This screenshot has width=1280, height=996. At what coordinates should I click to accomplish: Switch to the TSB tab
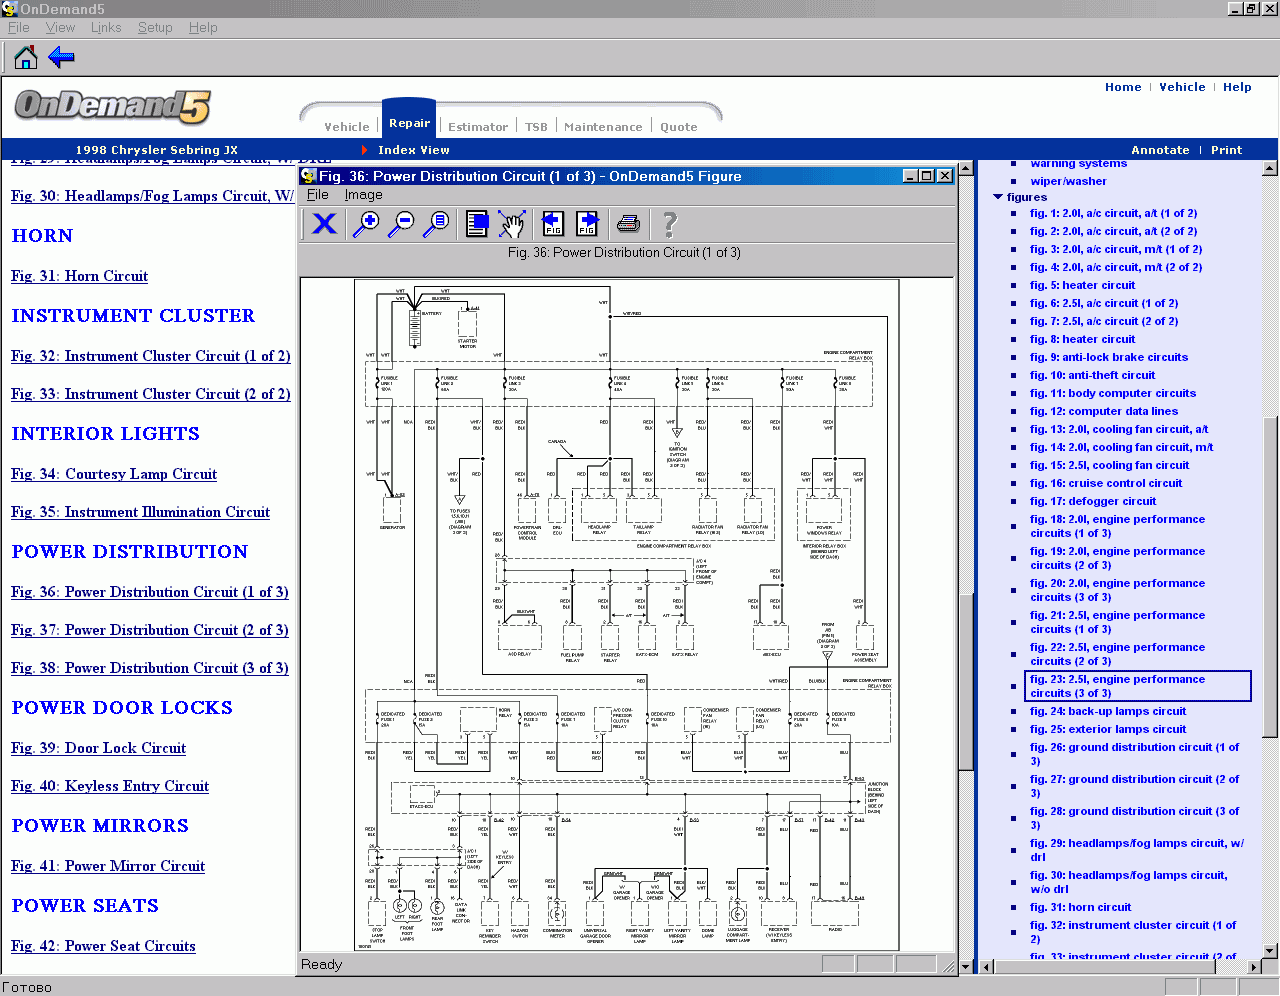click(536, 127)
